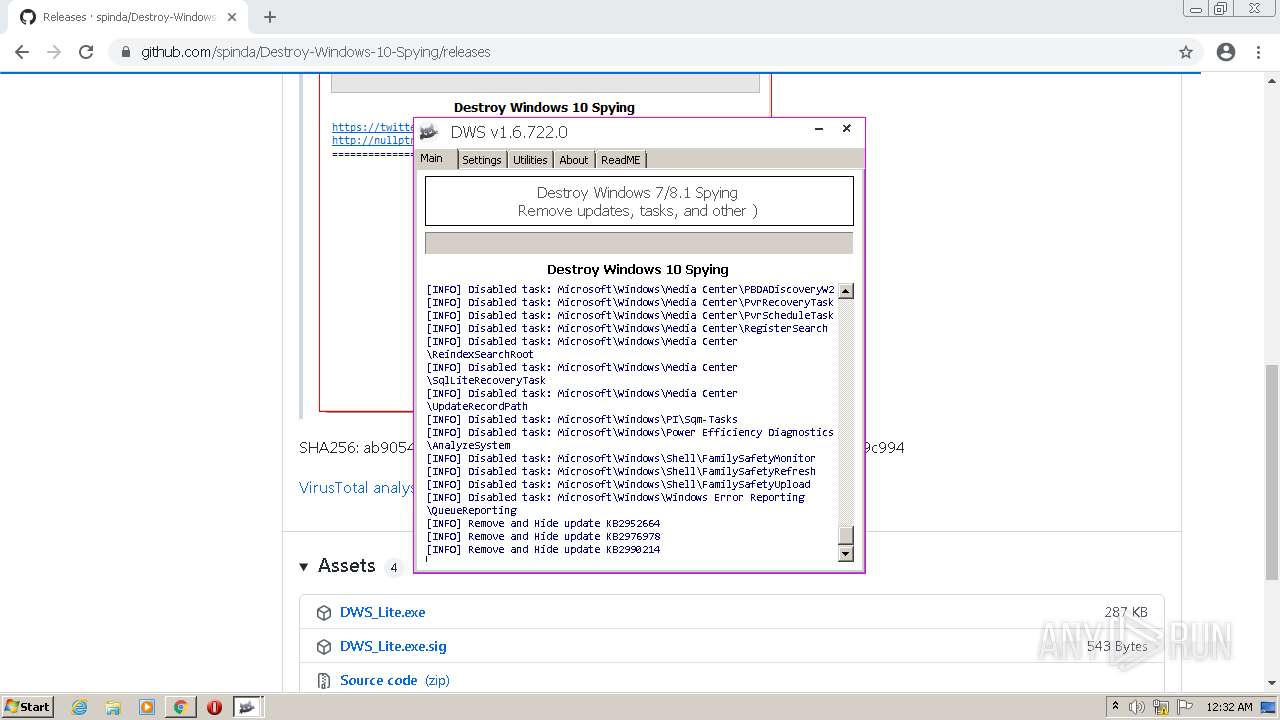This screenshot has height=720, width=1280.
Task: Click the Assets count badge 4
Action: click(x=394, y=567)
